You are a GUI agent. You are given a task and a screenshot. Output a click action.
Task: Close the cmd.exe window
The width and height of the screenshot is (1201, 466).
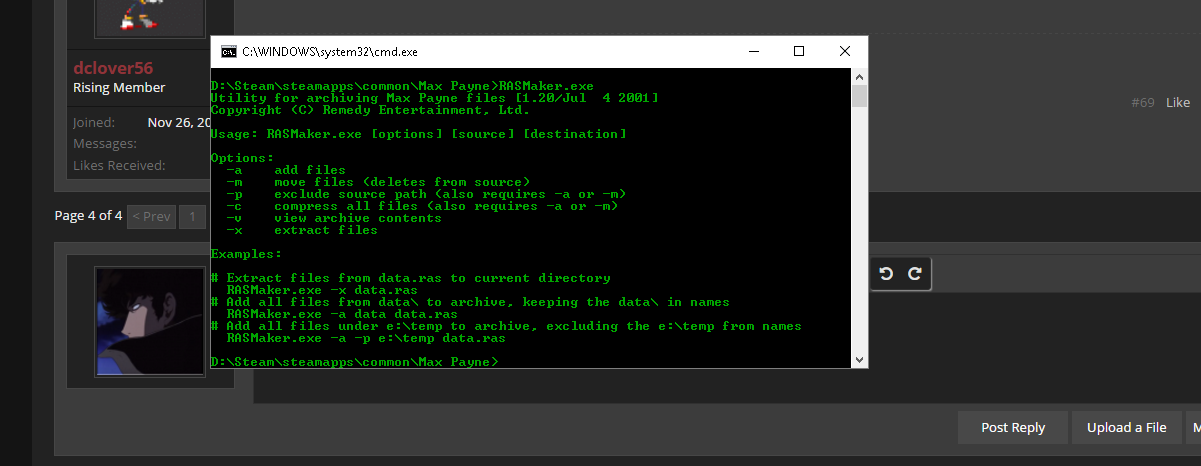[x=844, y=51]
